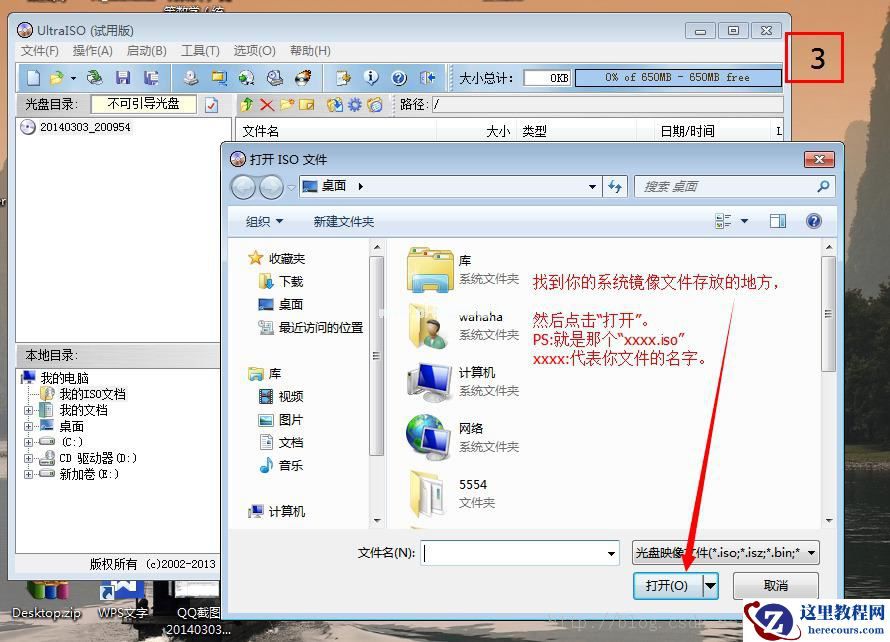Click 新建文件夹 in the open dialog

pyautogui.click(x=344, y=221)
